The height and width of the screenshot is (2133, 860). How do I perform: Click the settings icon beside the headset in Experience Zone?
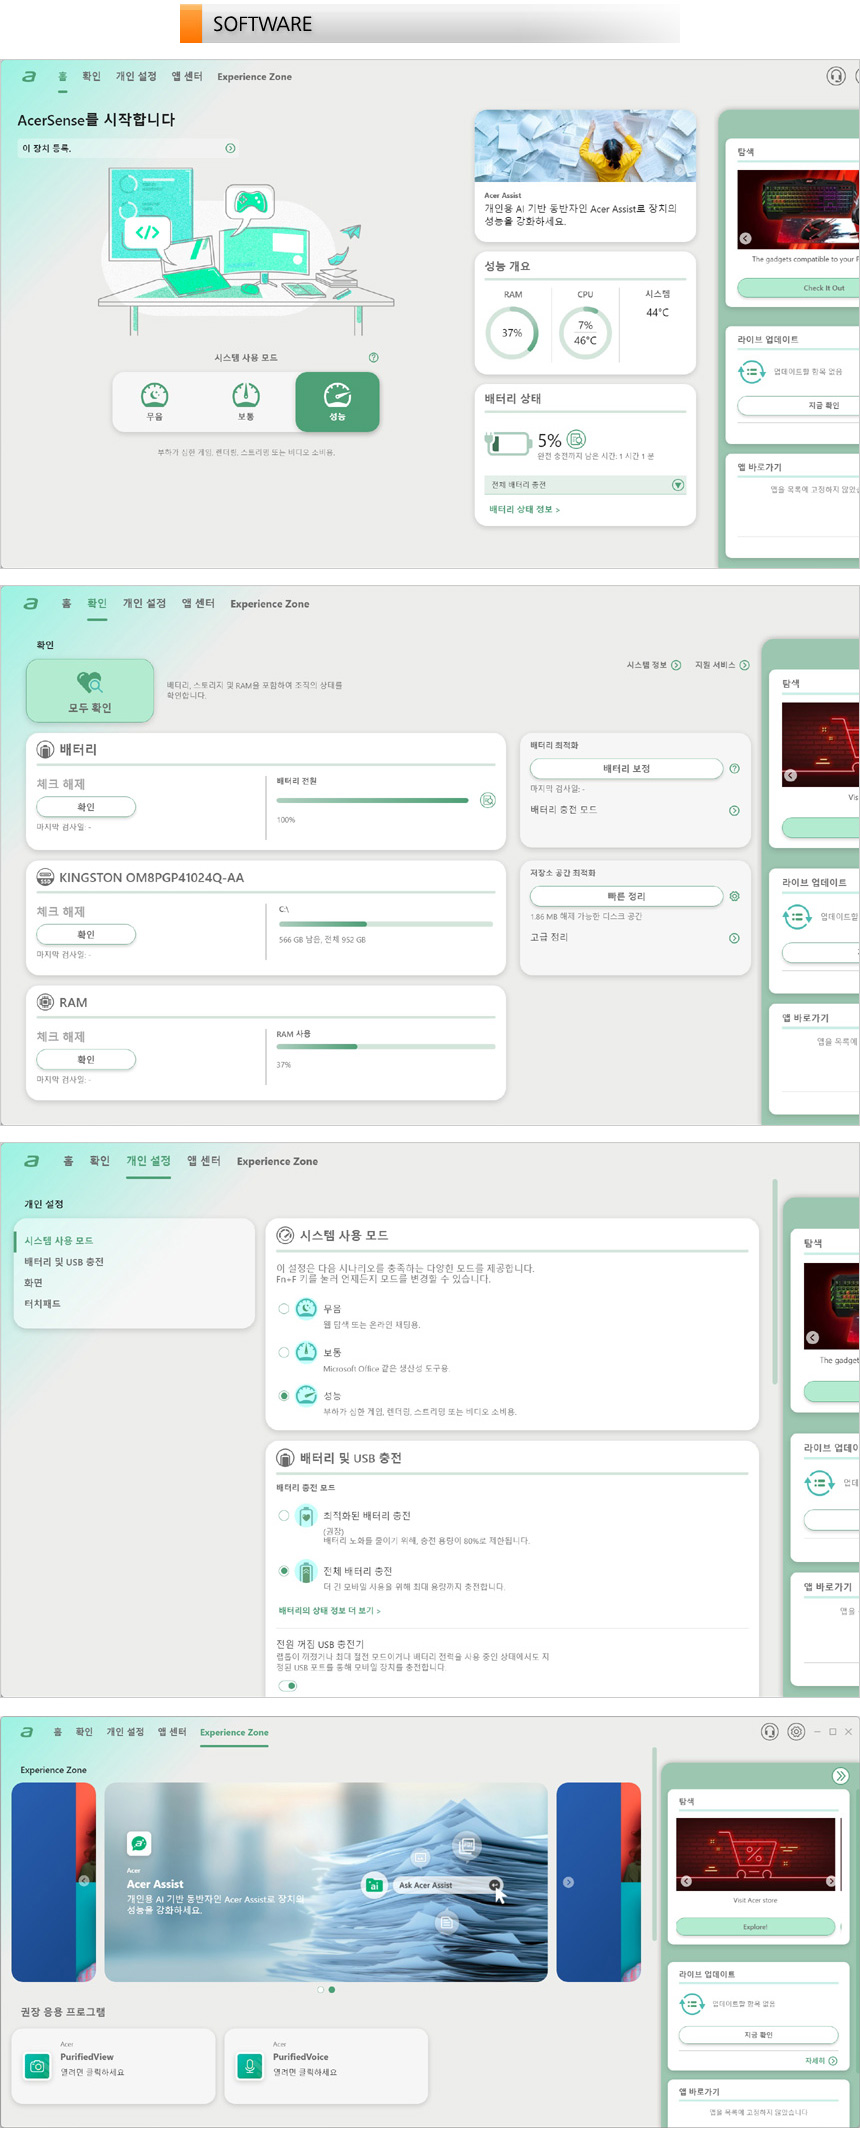796,1731
